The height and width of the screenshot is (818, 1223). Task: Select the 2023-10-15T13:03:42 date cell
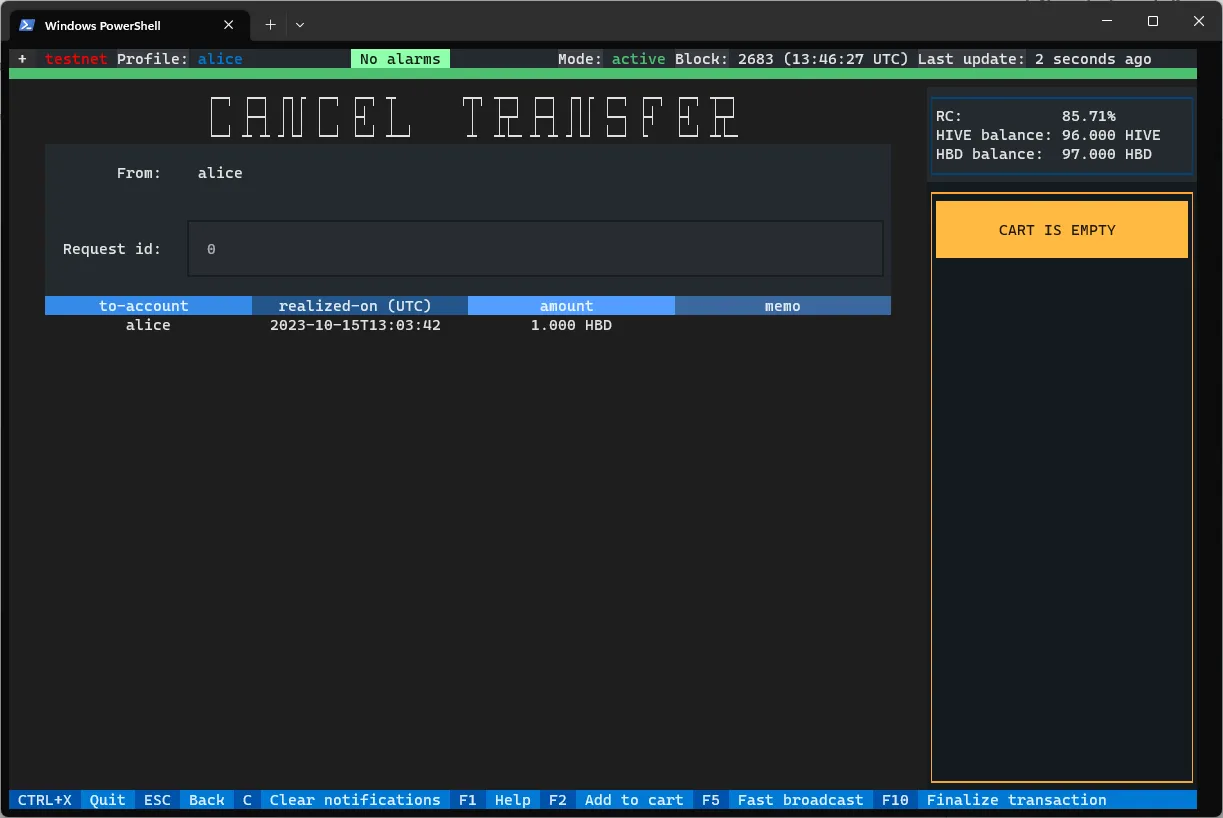pos(355,325)
